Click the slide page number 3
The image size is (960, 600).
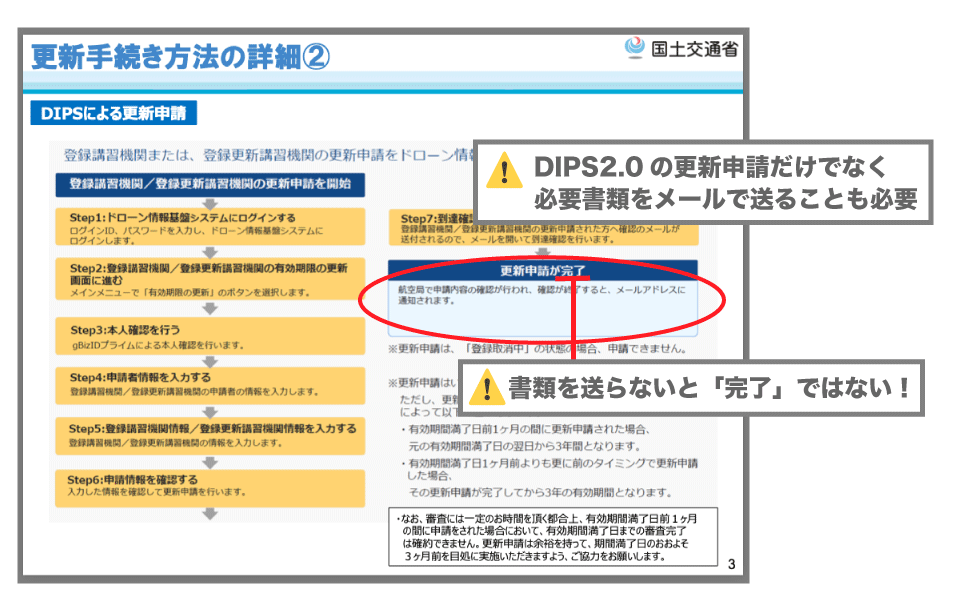point(731,564)
